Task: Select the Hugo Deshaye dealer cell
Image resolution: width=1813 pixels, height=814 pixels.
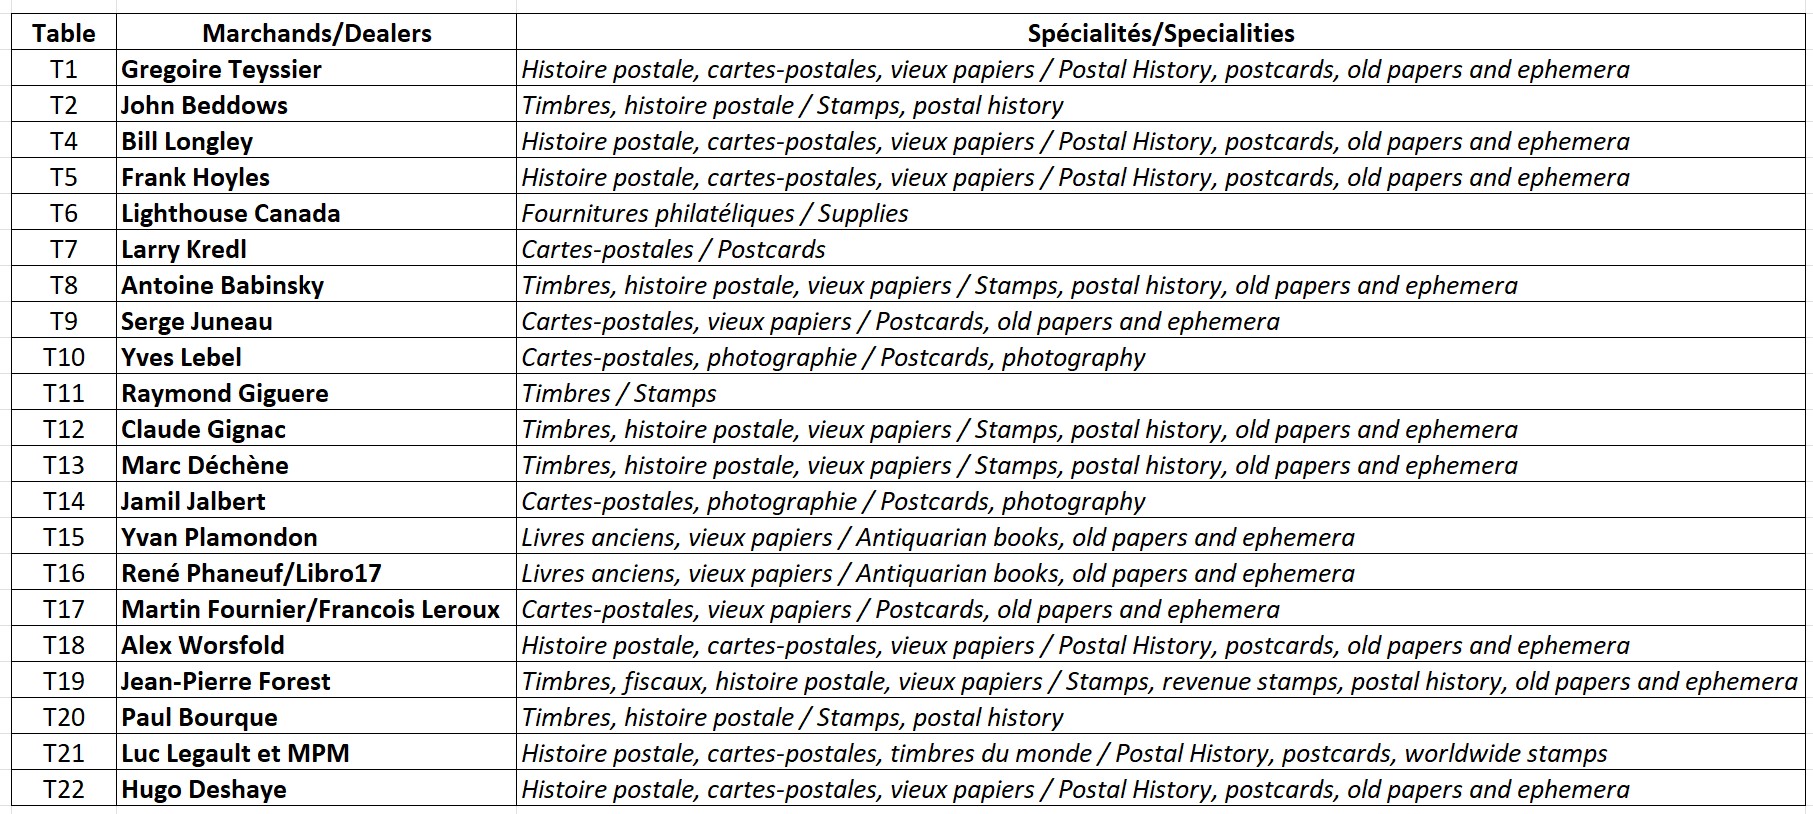Action: click(316, 789)
